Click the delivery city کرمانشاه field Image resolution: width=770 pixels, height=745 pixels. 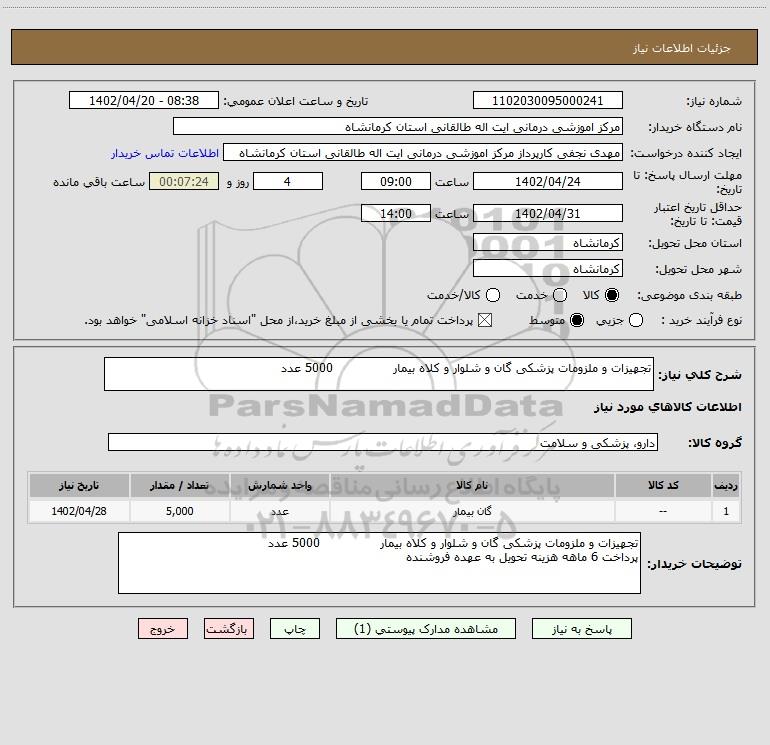pos(548,268)
